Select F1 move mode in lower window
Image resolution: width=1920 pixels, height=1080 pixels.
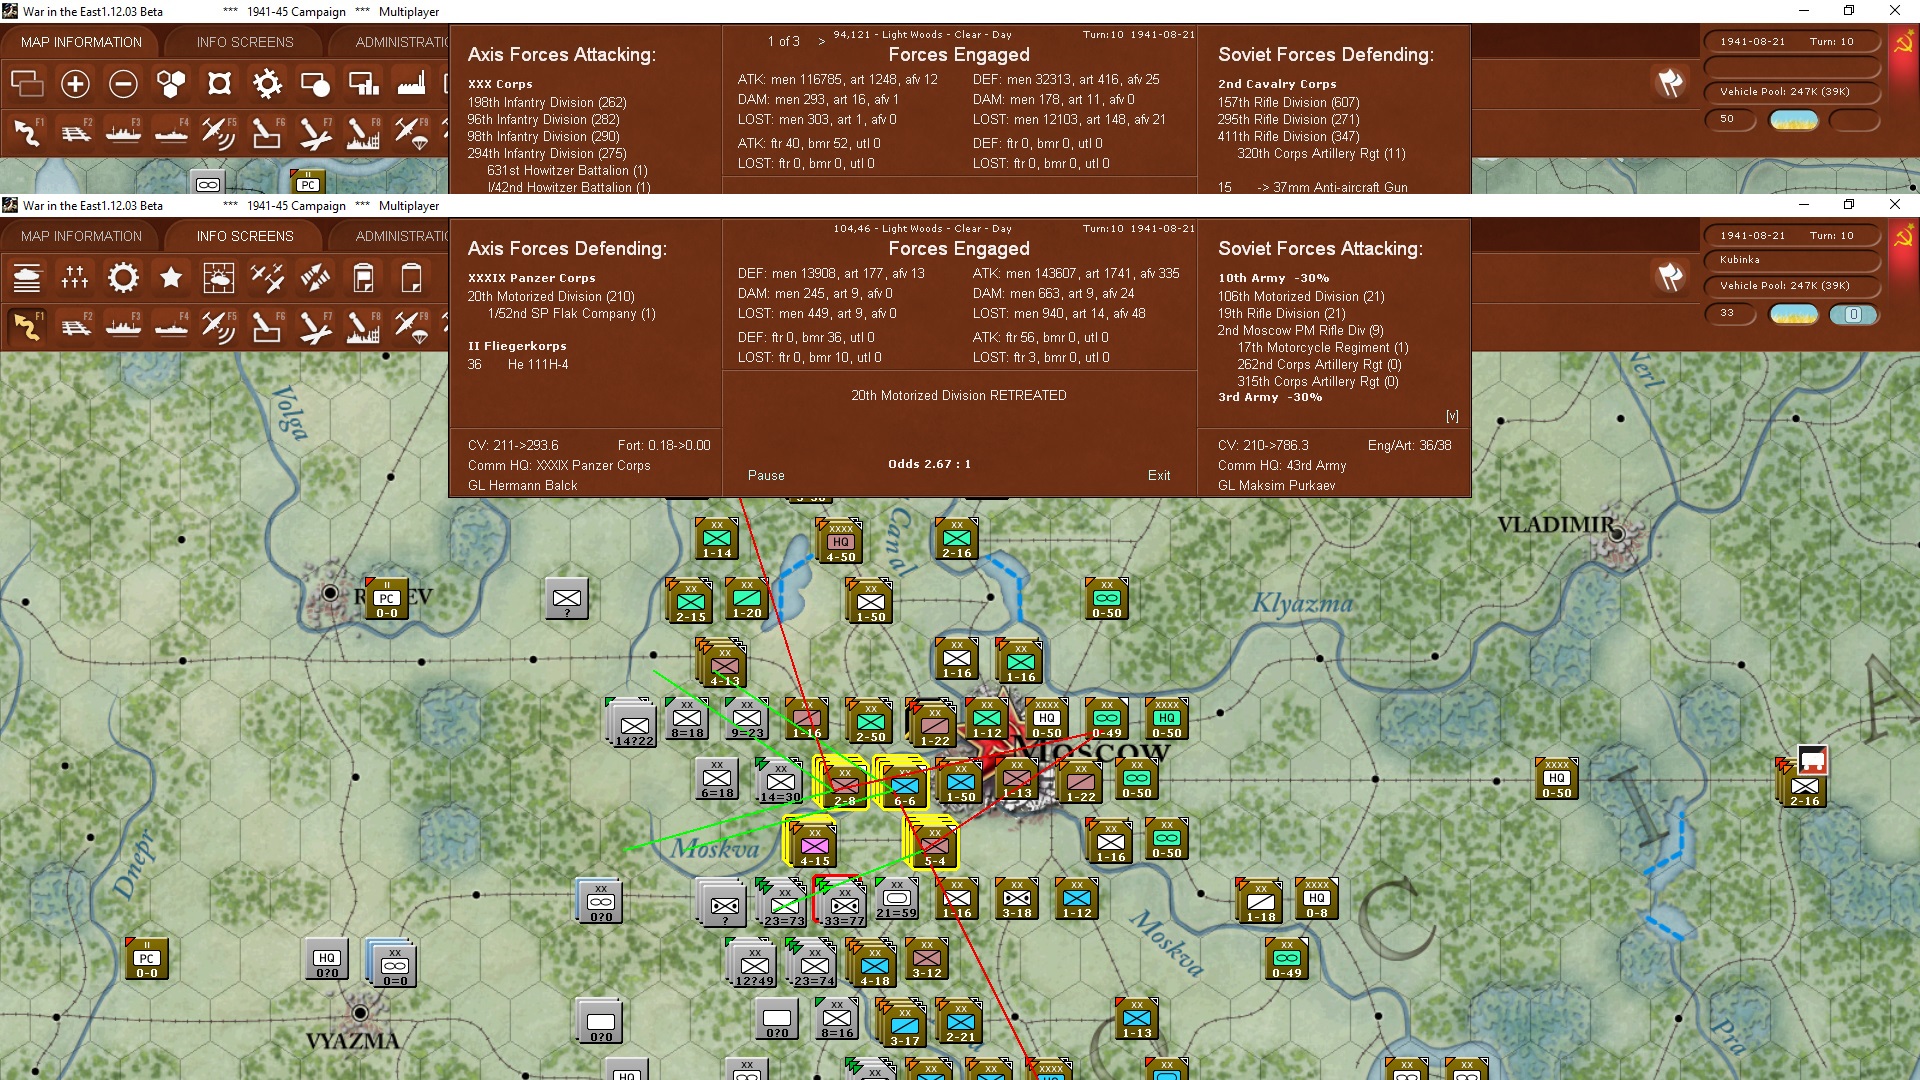(27, 327)
